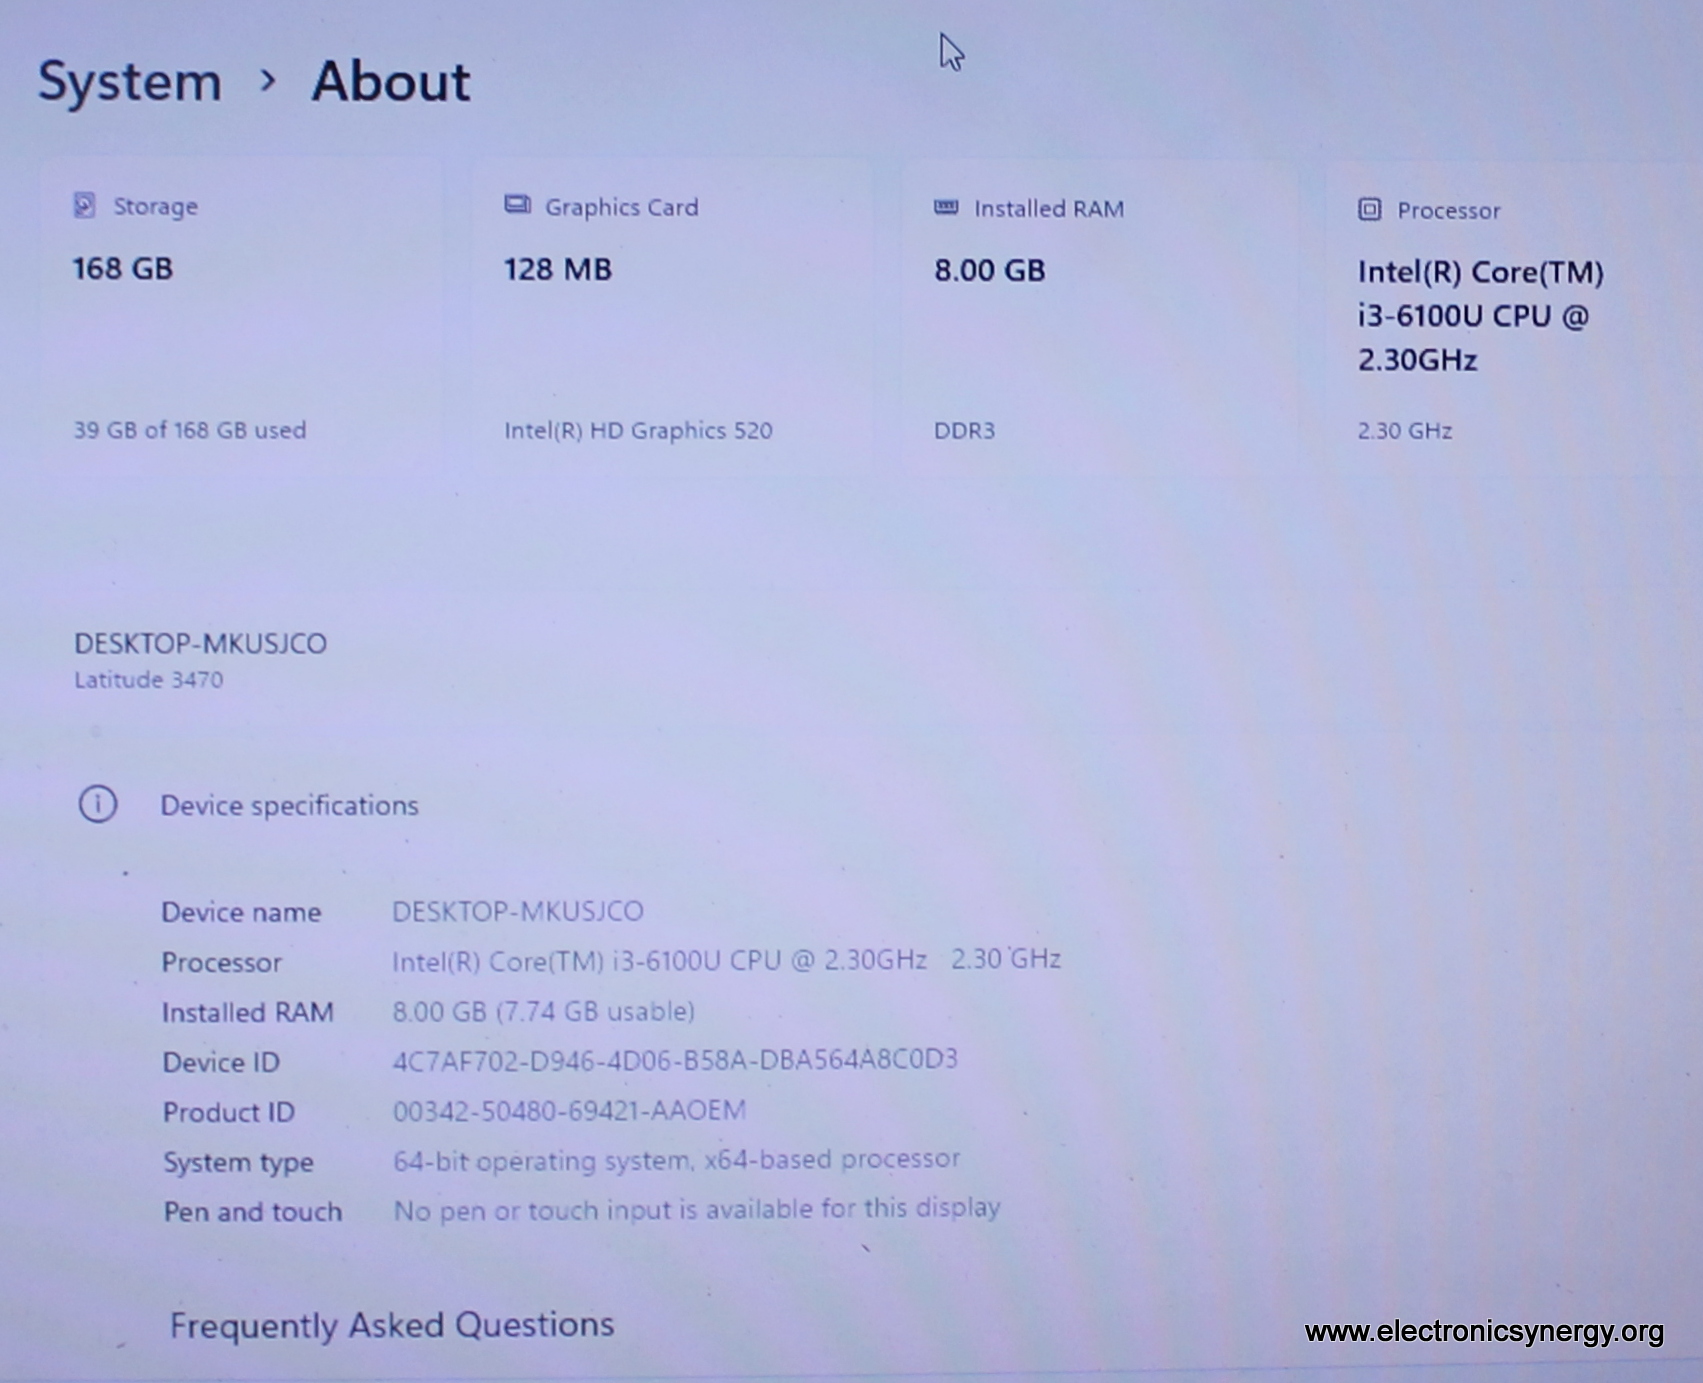Click the Storage card icon
1703x1383 pixels.
click(x=85, y=206)
